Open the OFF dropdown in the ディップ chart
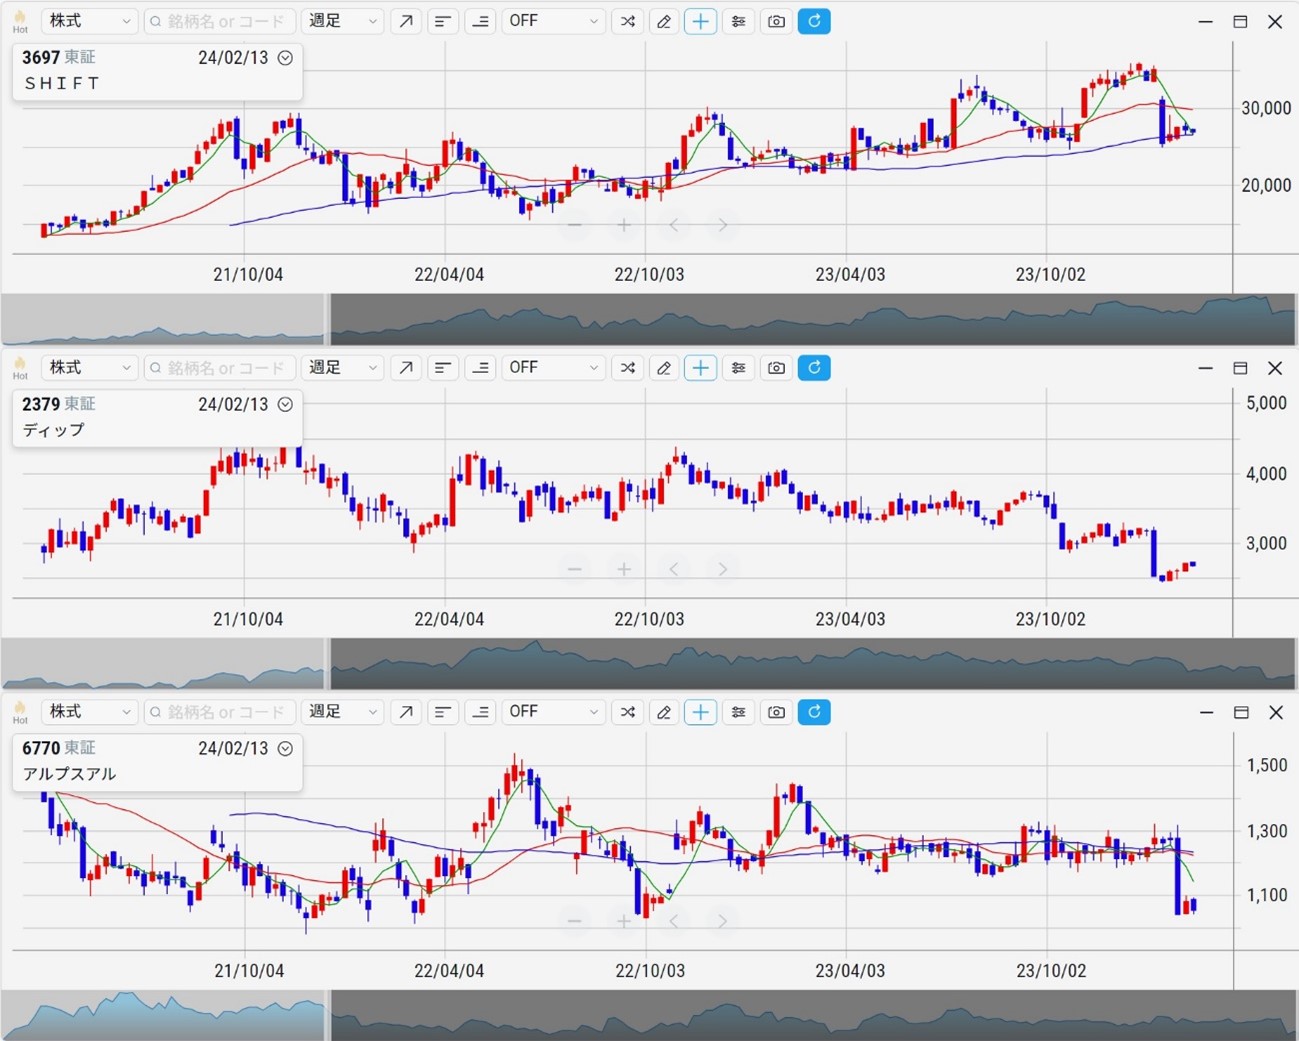This screenshot has height=1041, width=1299. pyautogui.click(x=553, y=368)
